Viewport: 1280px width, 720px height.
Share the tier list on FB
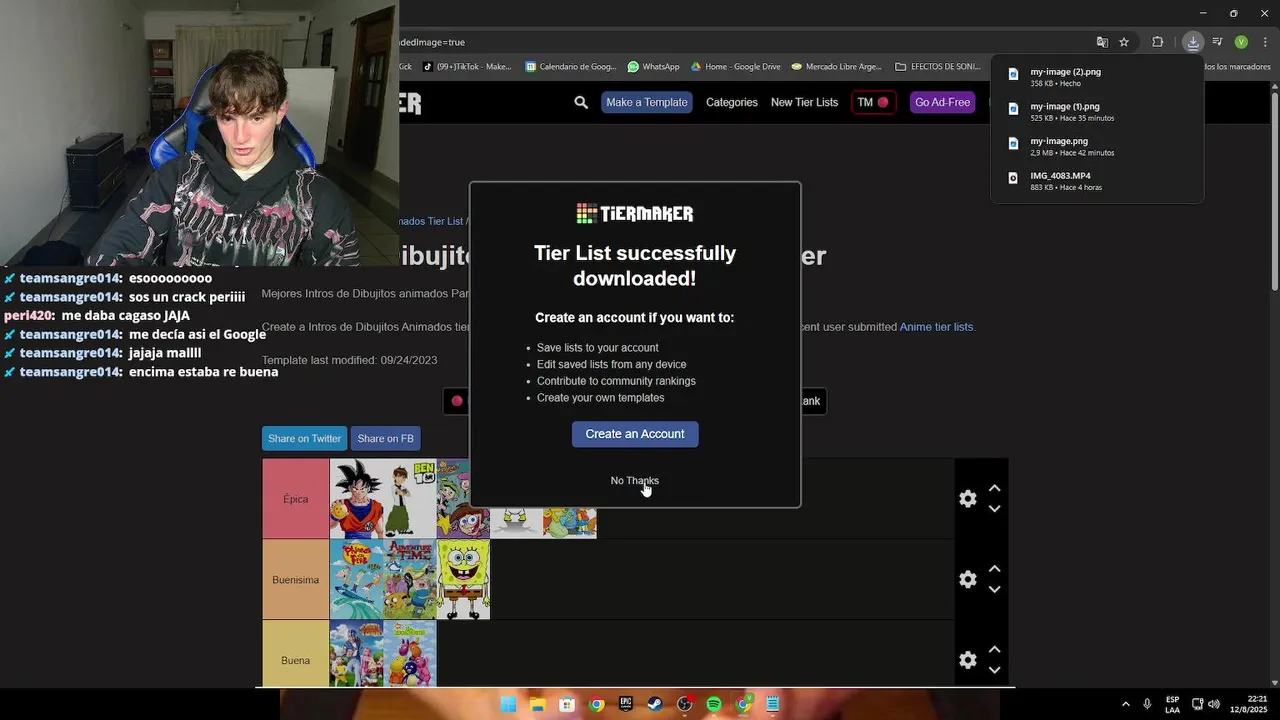point(385,438)
